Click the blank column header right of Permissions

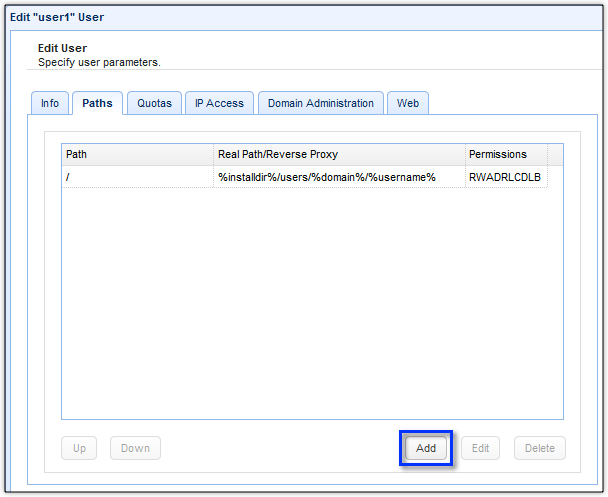click(x=555, y=154)
